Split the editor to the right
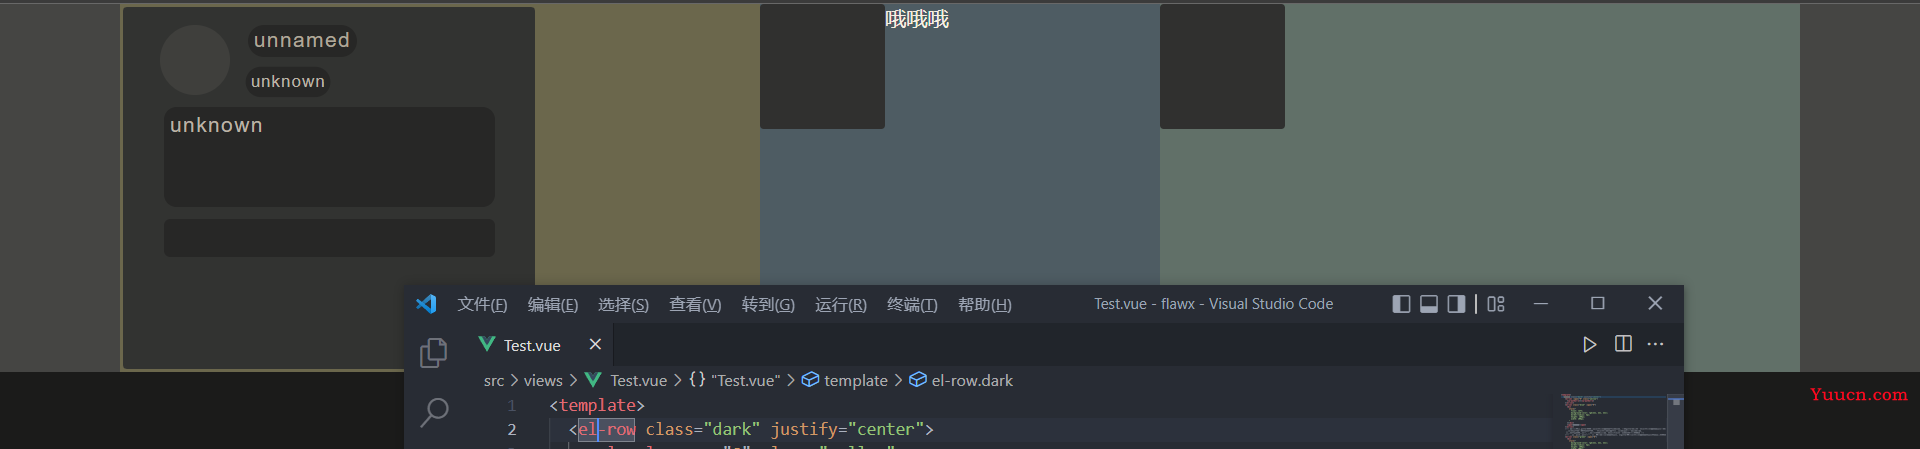The height and width of the screenshot is (449, 1920). click(1623, 344)
